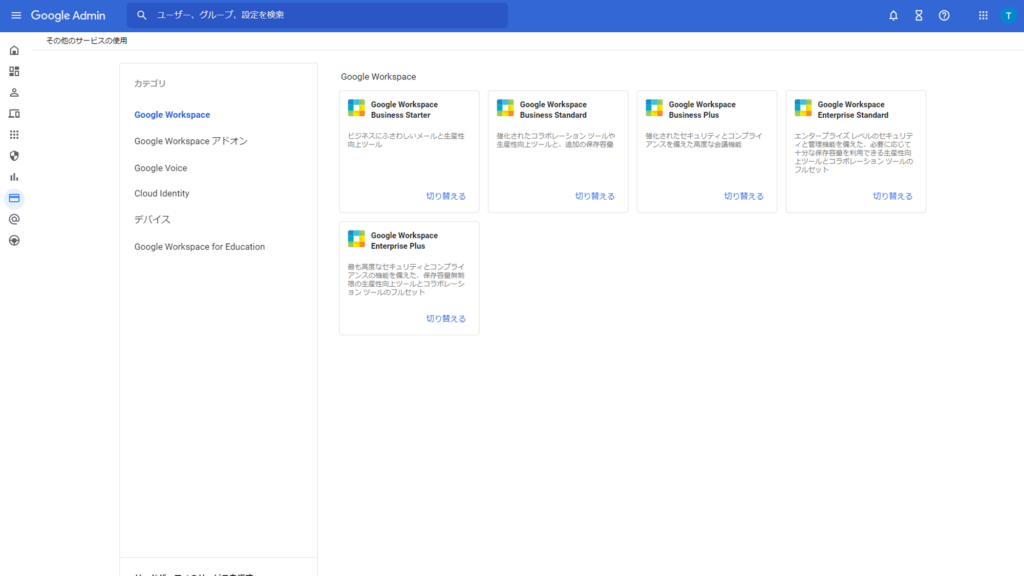
Task: Click the Enterprise Plus card title
Action: click(404, 241)
